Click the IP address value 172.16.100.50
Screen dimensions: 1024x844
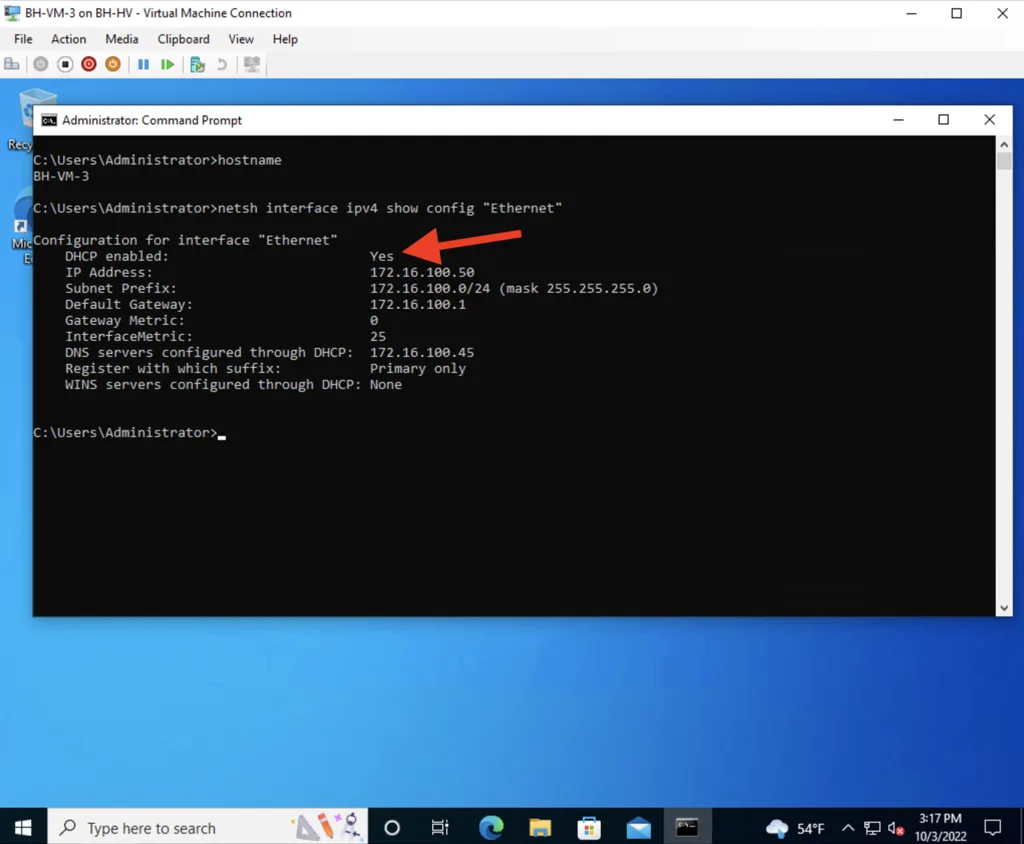click(x=422, y=272)
